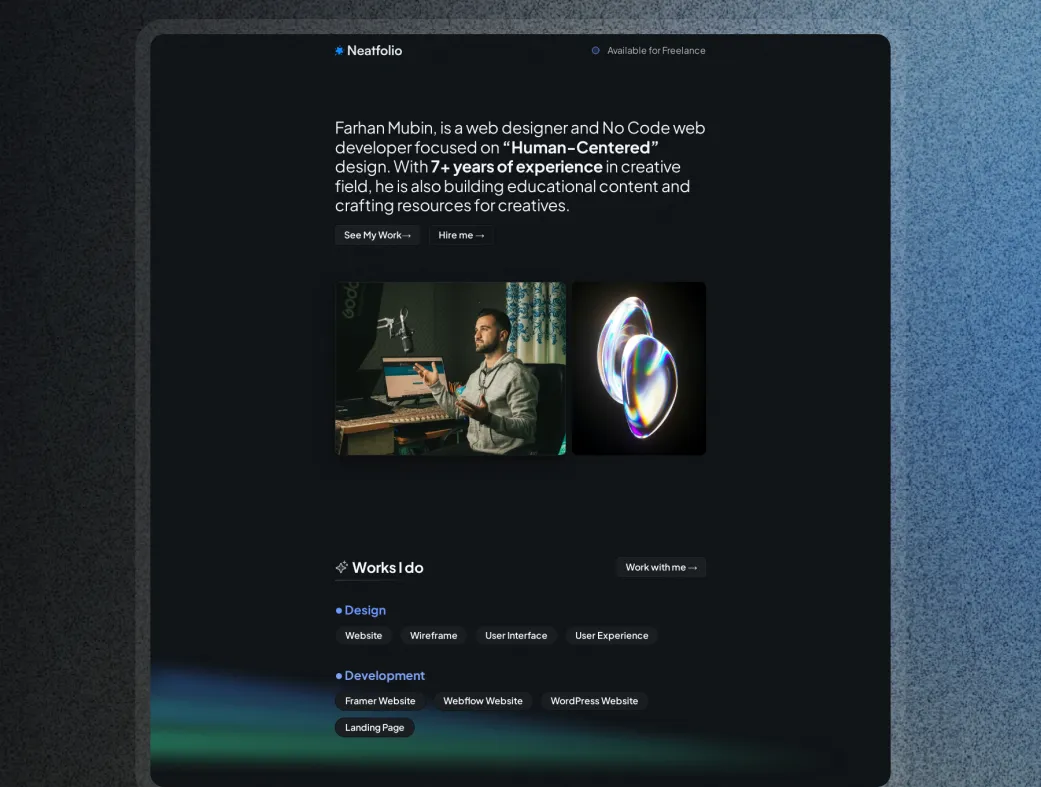This screenshot has width=1041, height=787.
Task: Select the Website tag
Action: pos(363,636)
